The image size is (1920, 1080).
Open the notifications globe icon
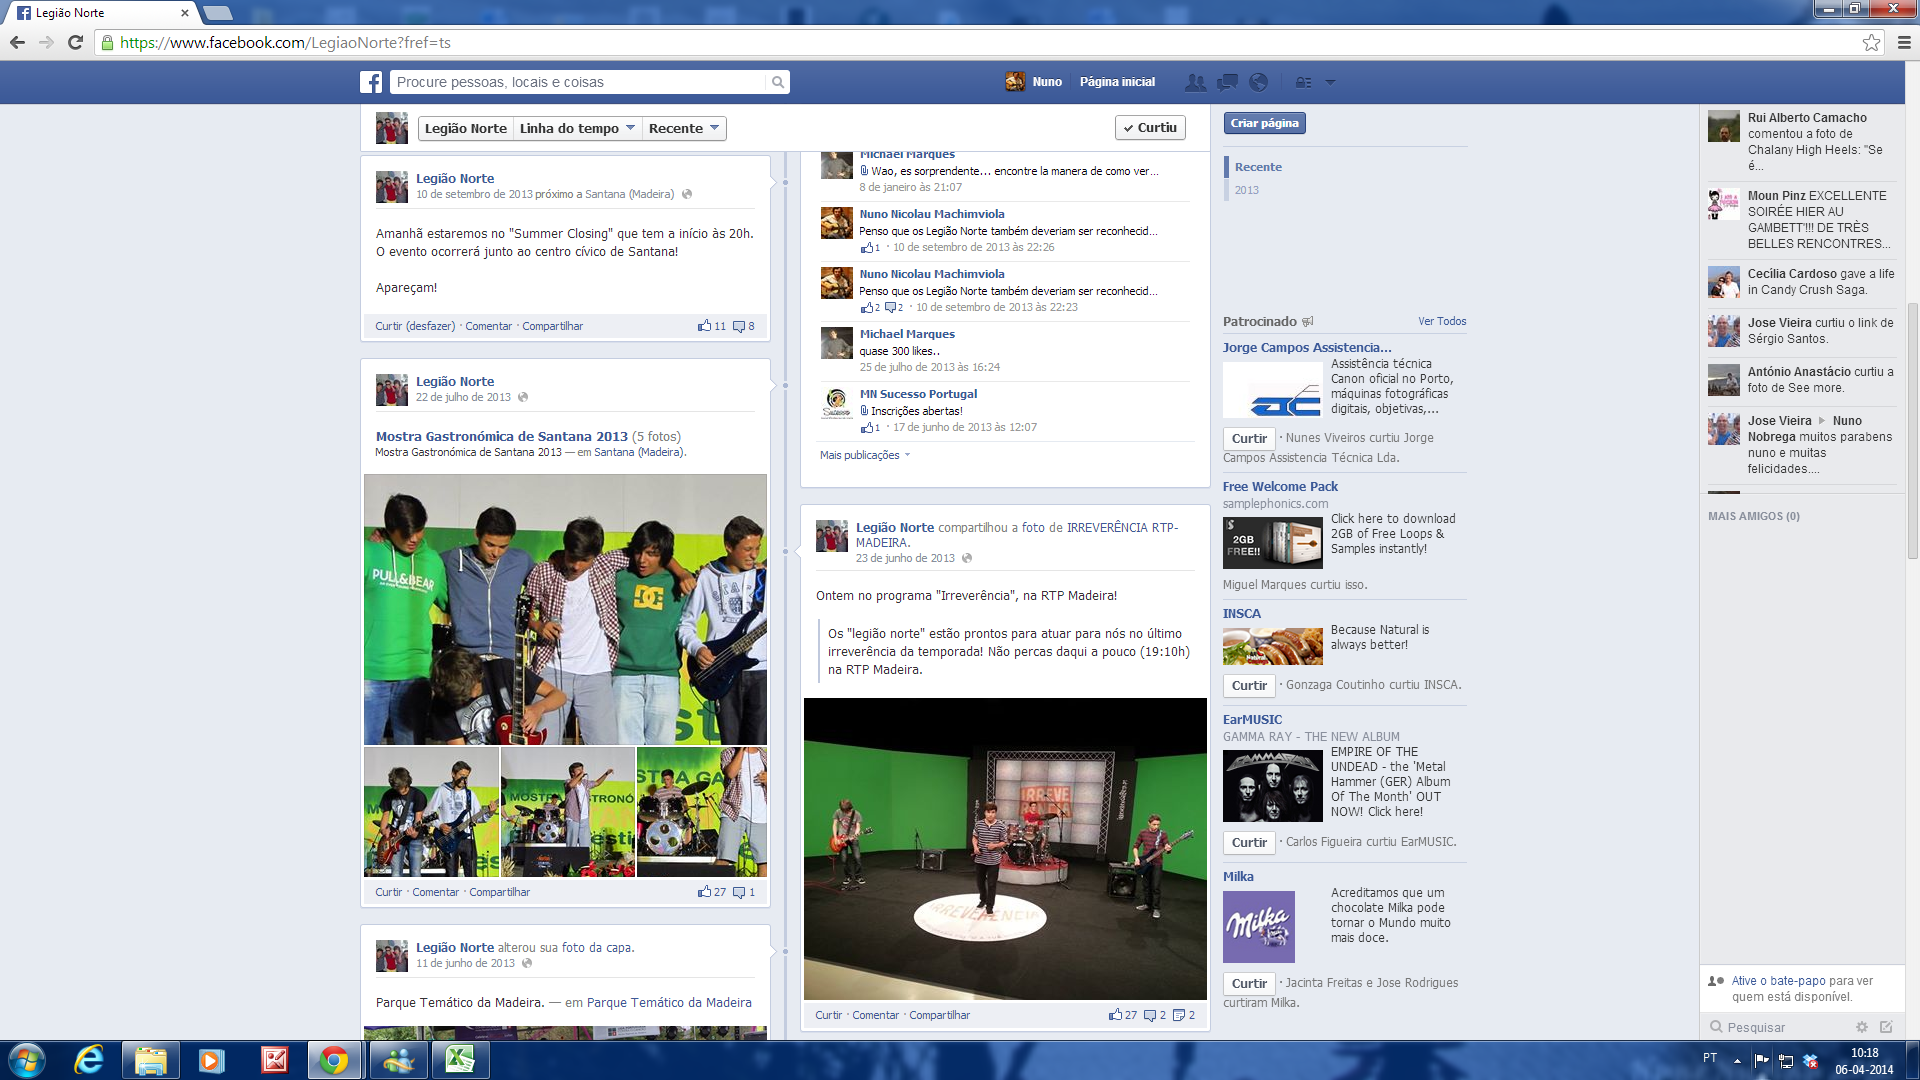click(1259, 82)
